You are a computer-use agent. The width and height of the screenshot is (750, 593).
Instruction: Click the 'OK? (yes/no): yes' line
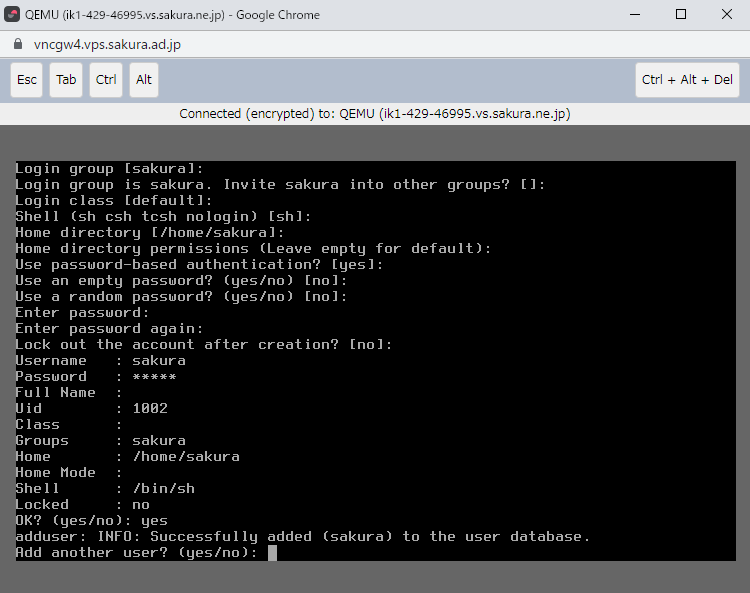[91, 521]
